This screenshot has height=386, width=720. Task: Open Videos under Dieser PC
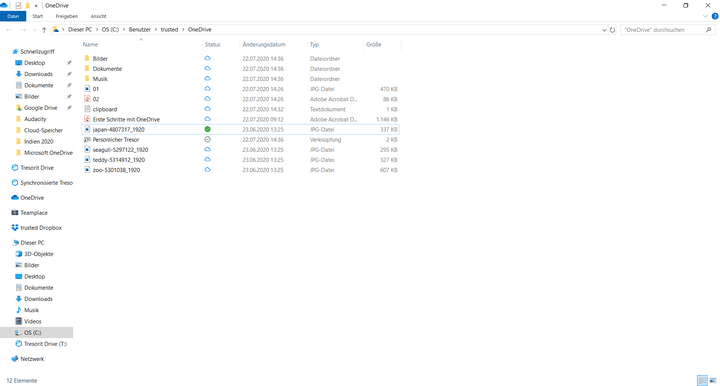[x=33, y=321]
